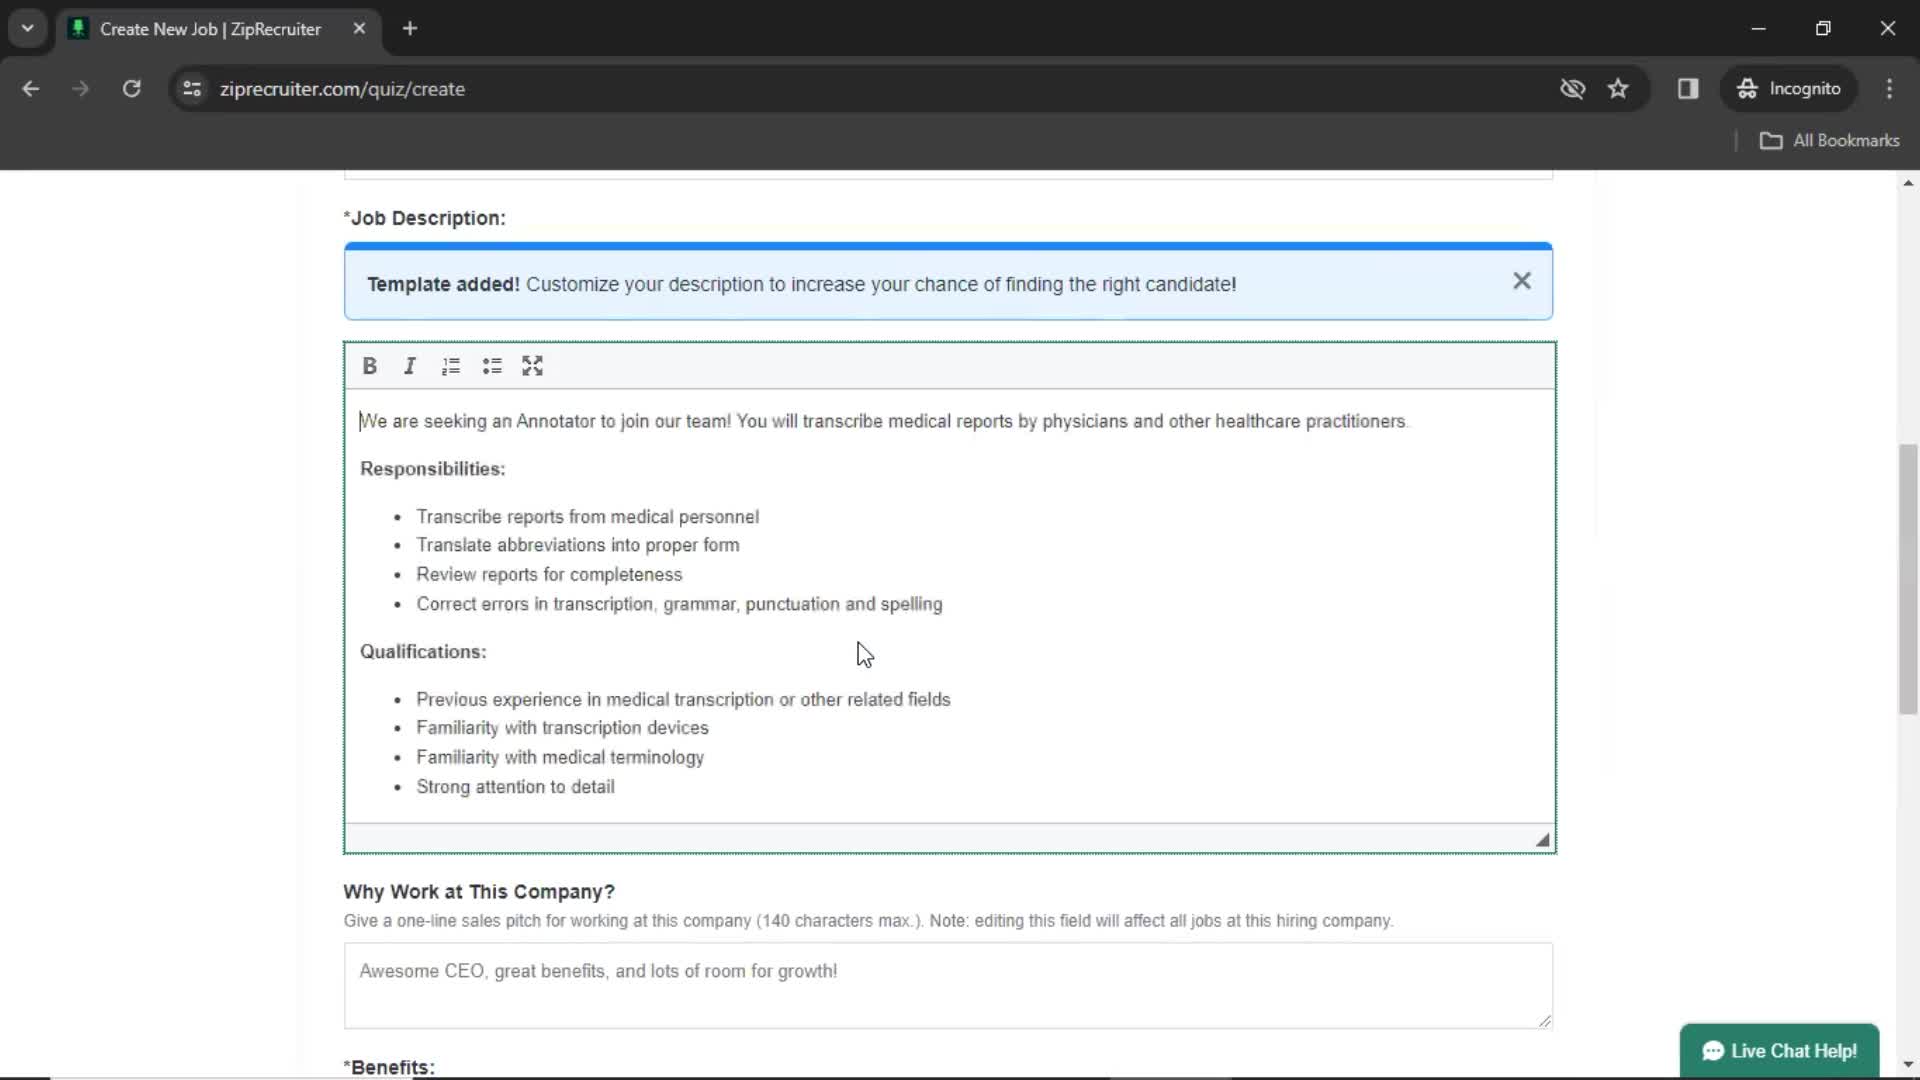This screenshot has width=1920, height=1080.
Task: Click the fullscreen expand icon
Action: (533, 365)
